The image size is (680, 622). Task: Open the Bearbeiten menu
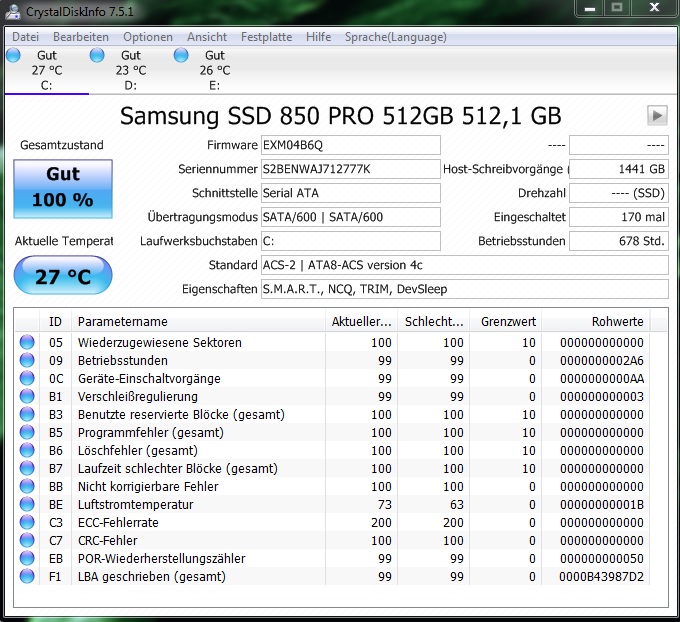pyautogui.click(x=81, y=37)
